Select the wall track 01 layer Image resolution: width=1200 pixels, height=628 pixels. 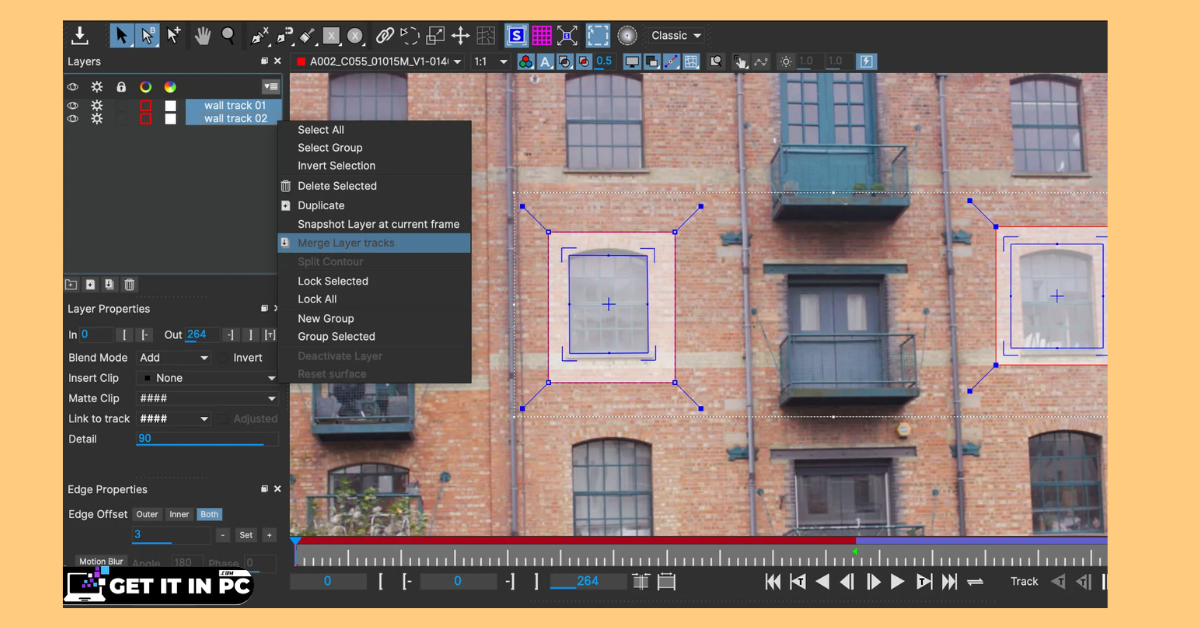[234, 105]
